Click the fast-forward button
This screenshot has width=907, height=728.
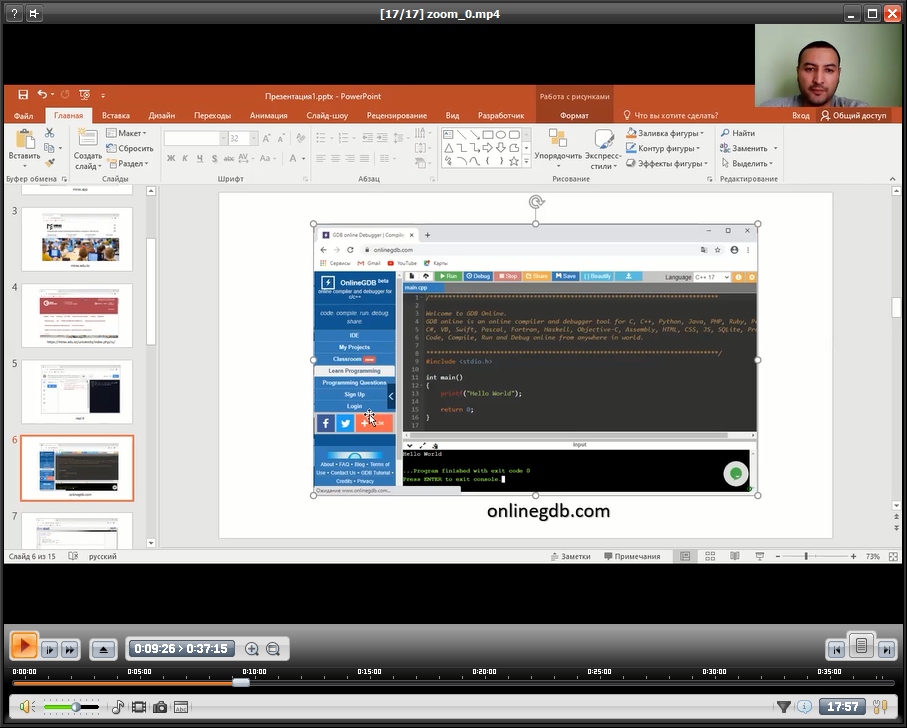pos(70,650)
